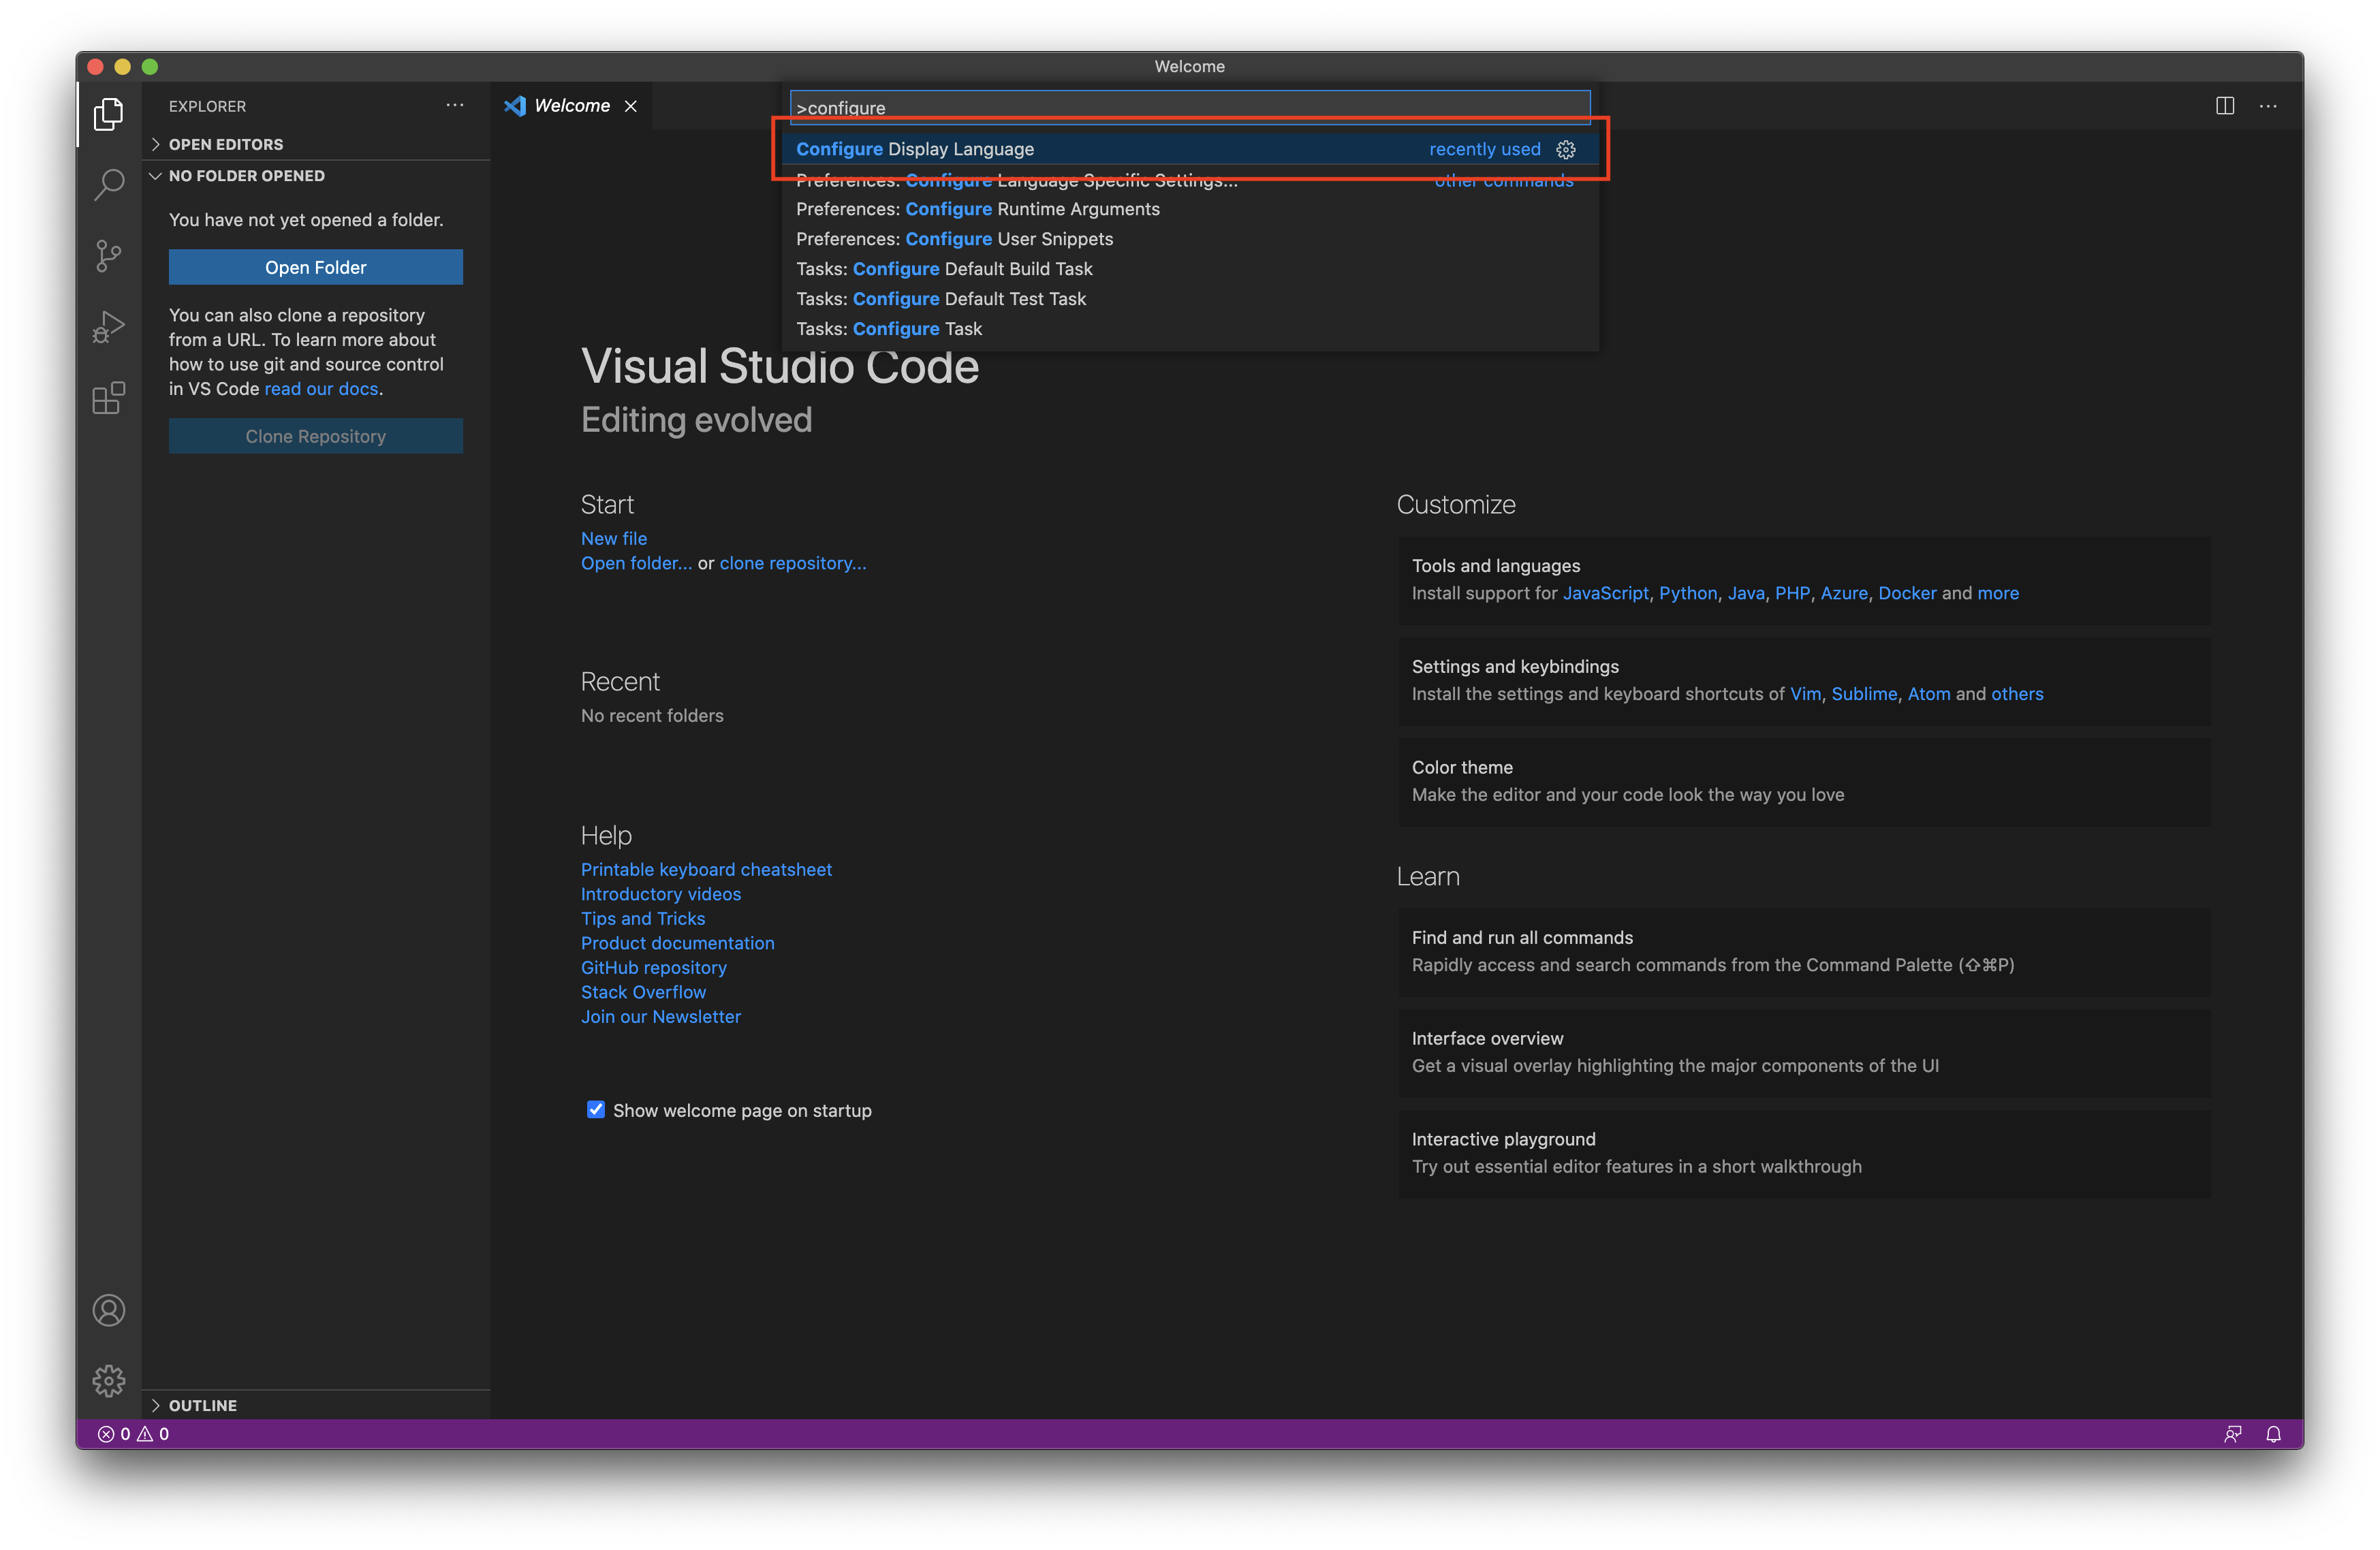Select Tasks: Configure Default Test Task
The width and height of the screenshot is (2380, 1550).
coord(1190,299)
